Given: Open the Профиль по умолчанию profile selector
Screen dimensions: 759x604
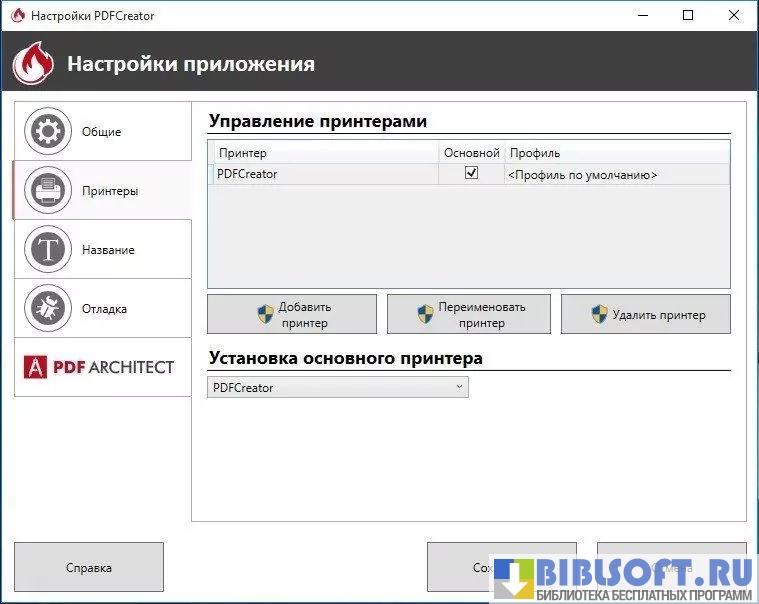Looking at the screenshot, I should tap(616, 174).
